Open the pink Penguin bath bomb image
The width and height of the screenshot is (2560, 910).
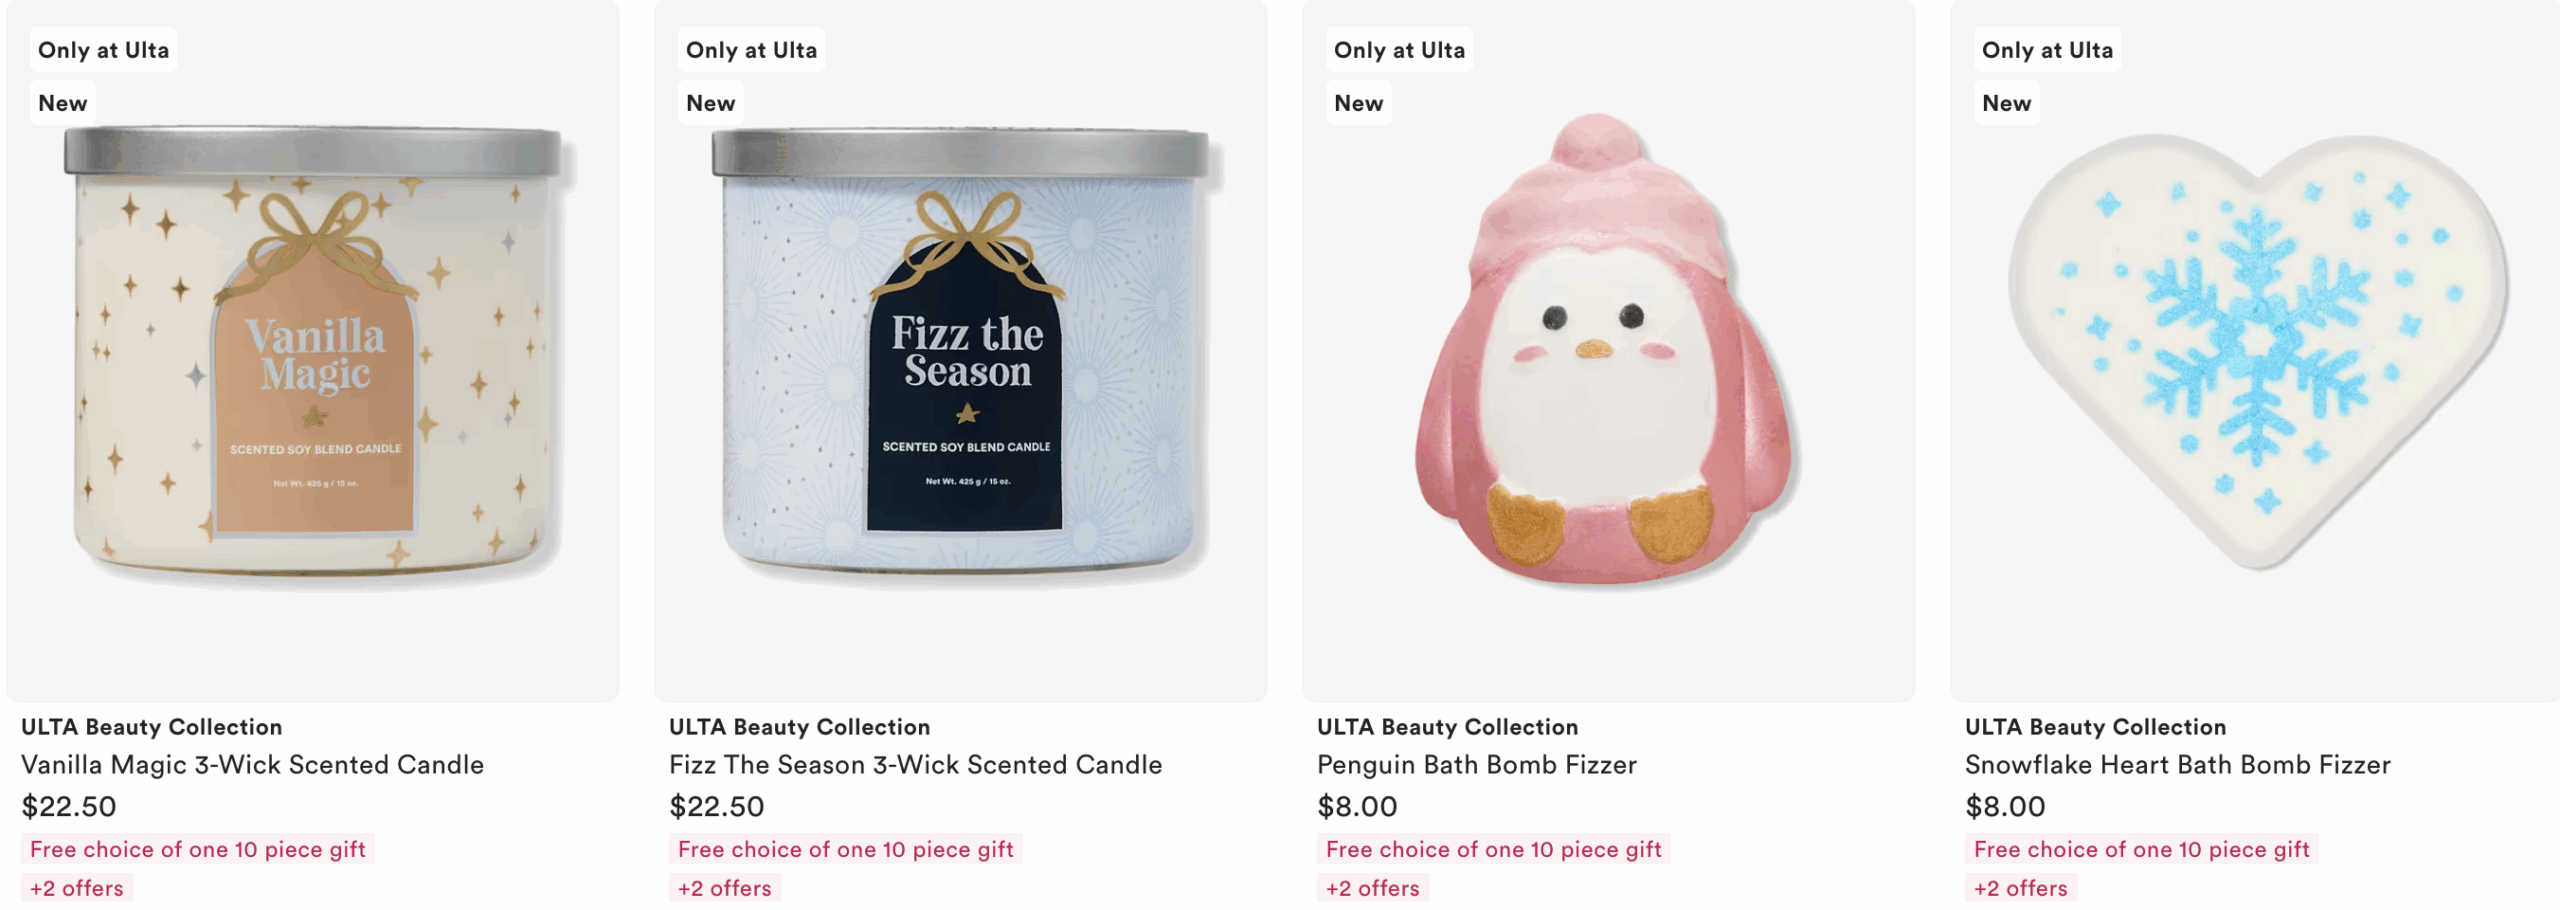[x=1609, y=350]
